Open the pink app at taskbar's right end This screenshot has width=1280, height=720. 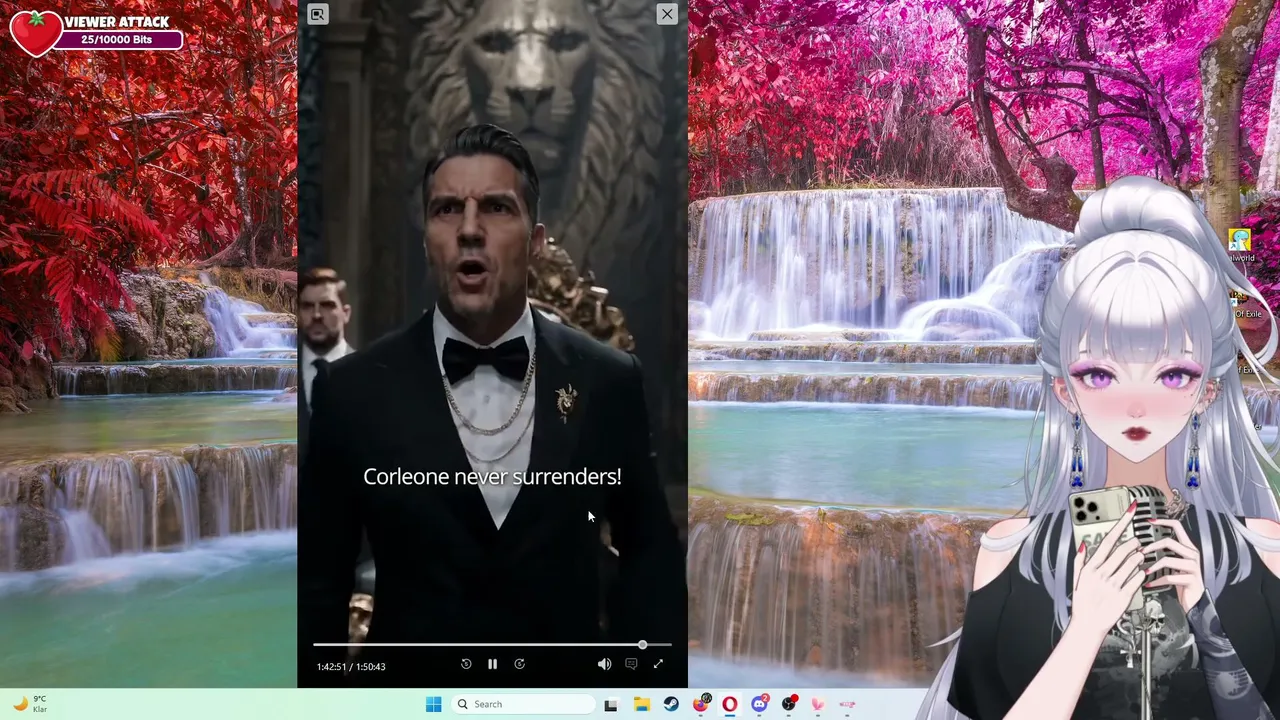point(847,704)
